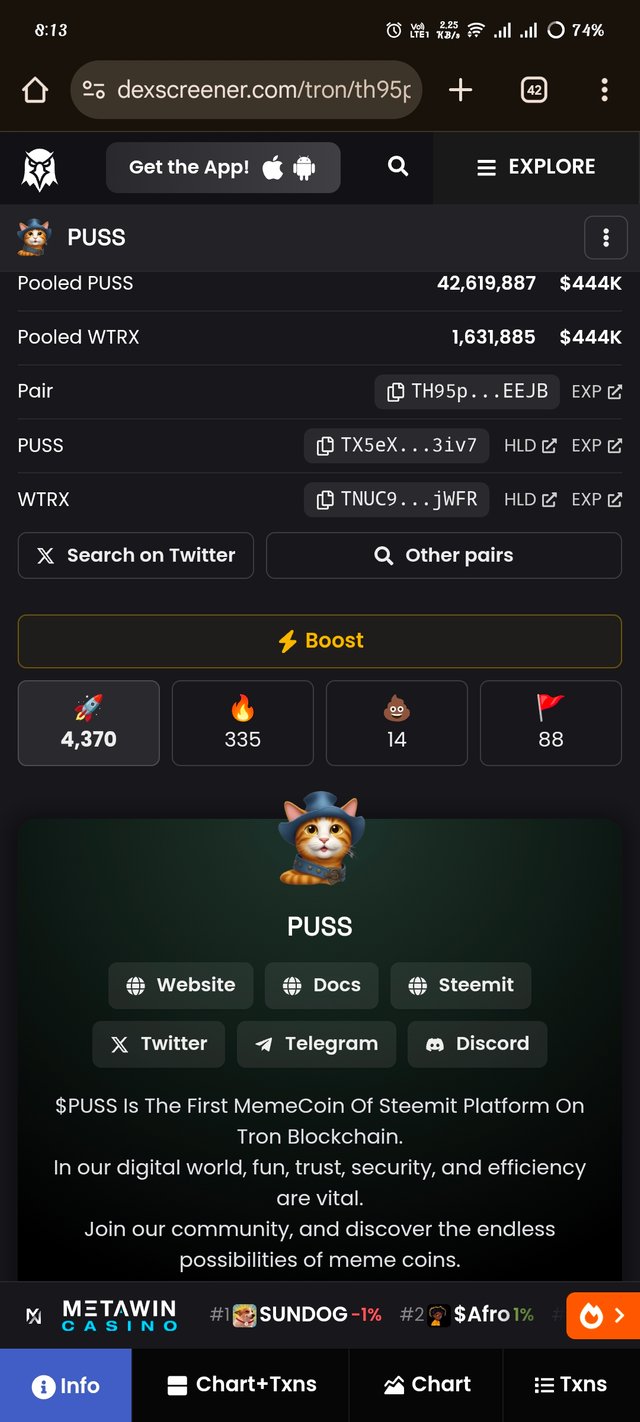Tap the DEX Screener owl logo
The image size is (640, 1422).
coord(40,168)
